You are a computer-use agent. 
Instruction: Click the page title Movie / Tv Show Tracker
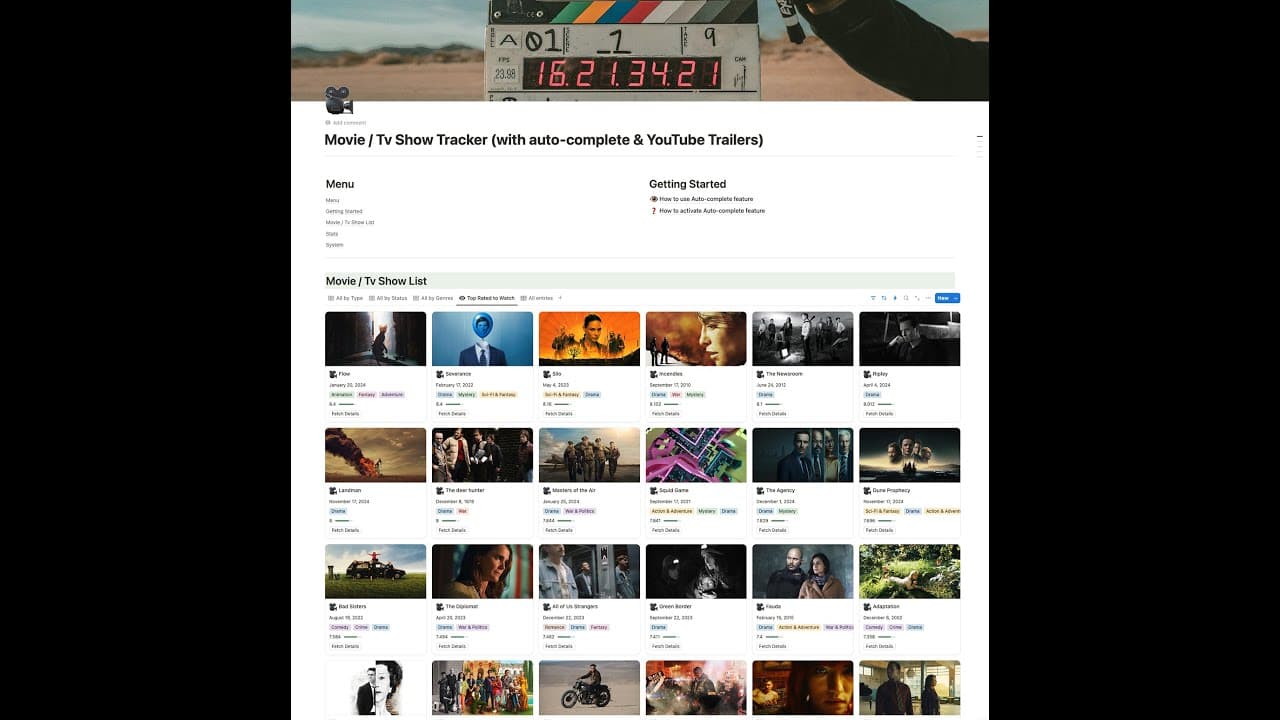[x=544, y=140]
